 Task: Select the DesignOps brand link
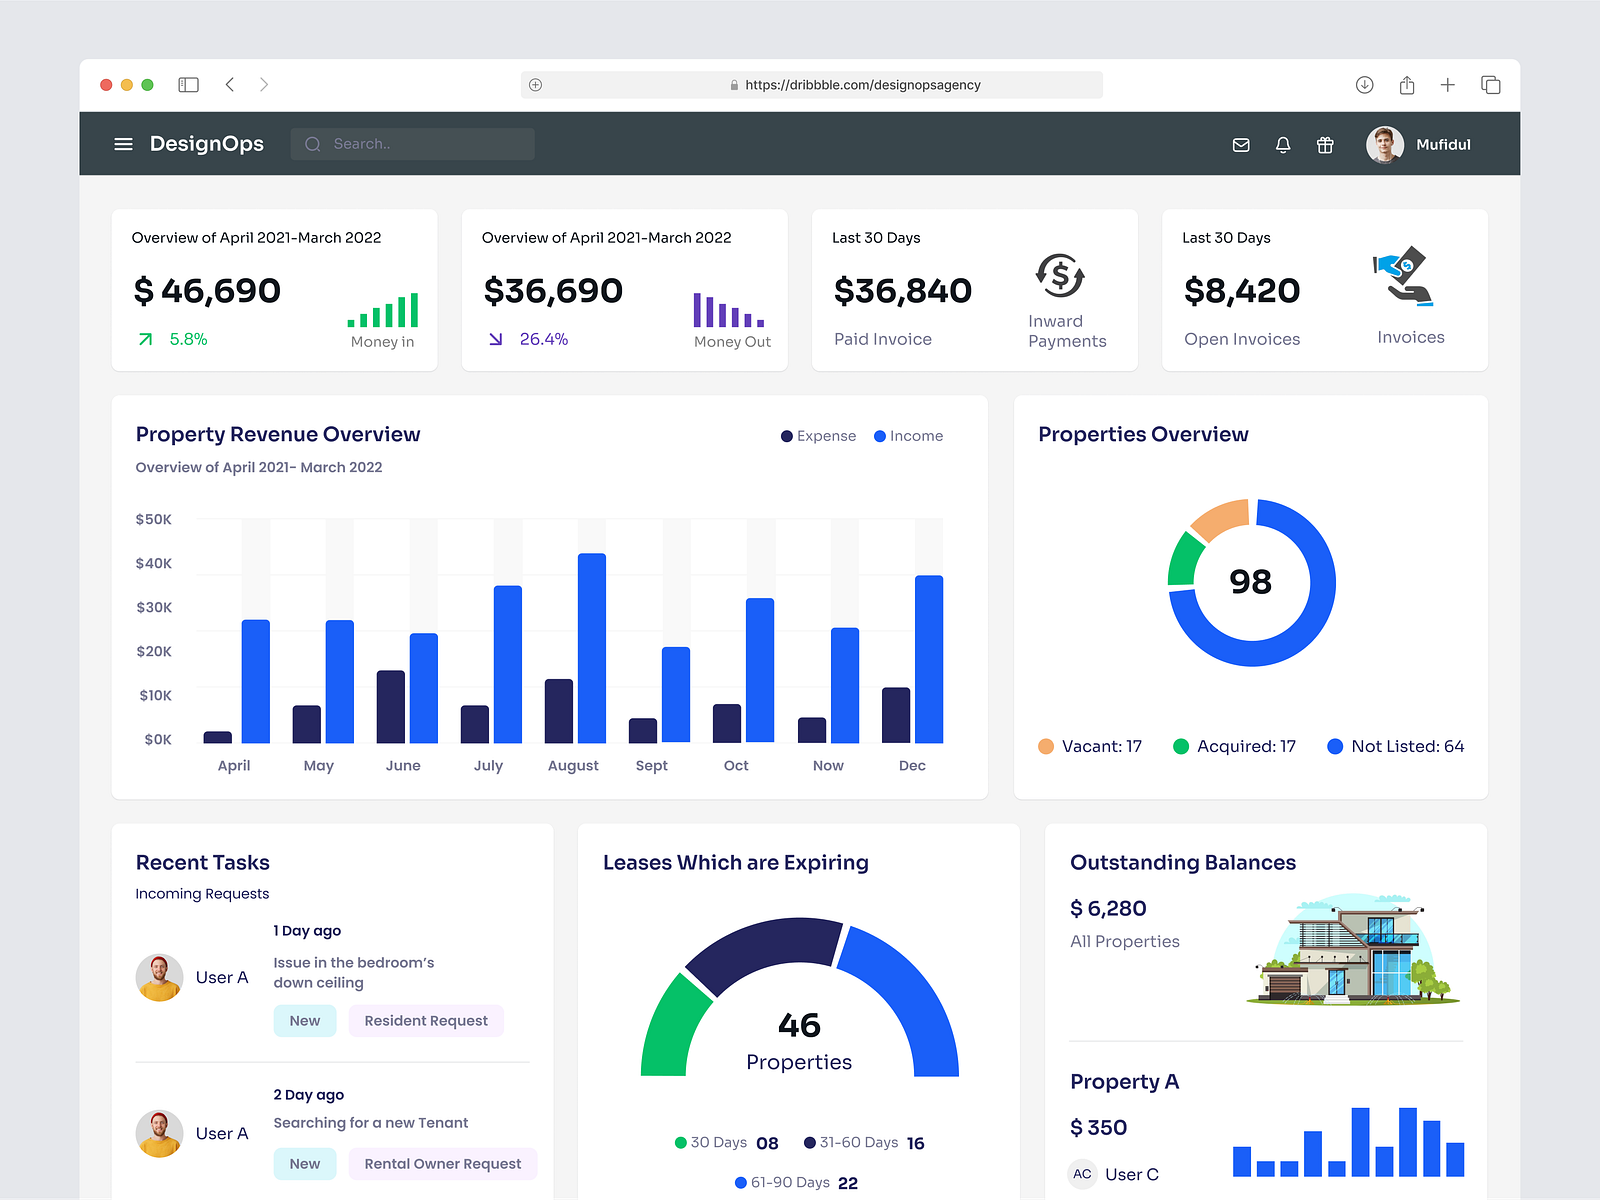point(206,144)
